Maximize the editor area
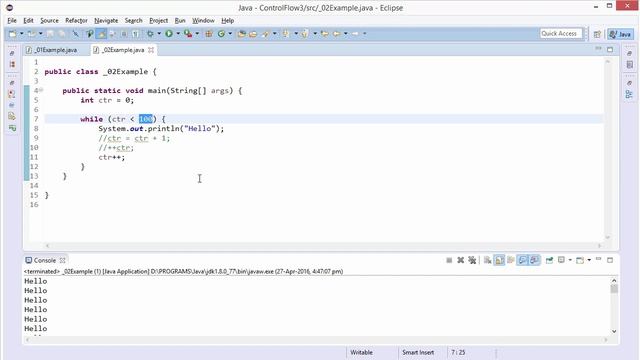This screenshot has height=360, width=640. coord(610,49)
